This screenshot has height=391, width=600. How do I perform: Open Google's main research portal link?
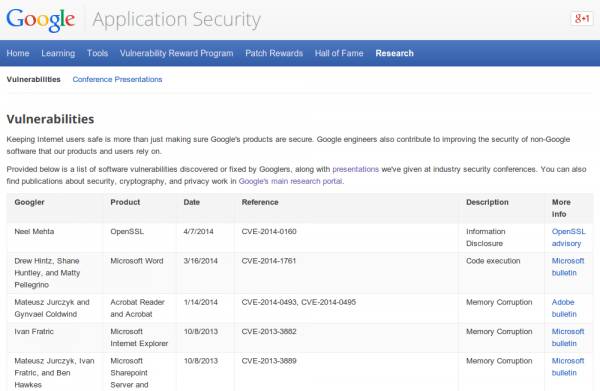(x=290, y=181)
